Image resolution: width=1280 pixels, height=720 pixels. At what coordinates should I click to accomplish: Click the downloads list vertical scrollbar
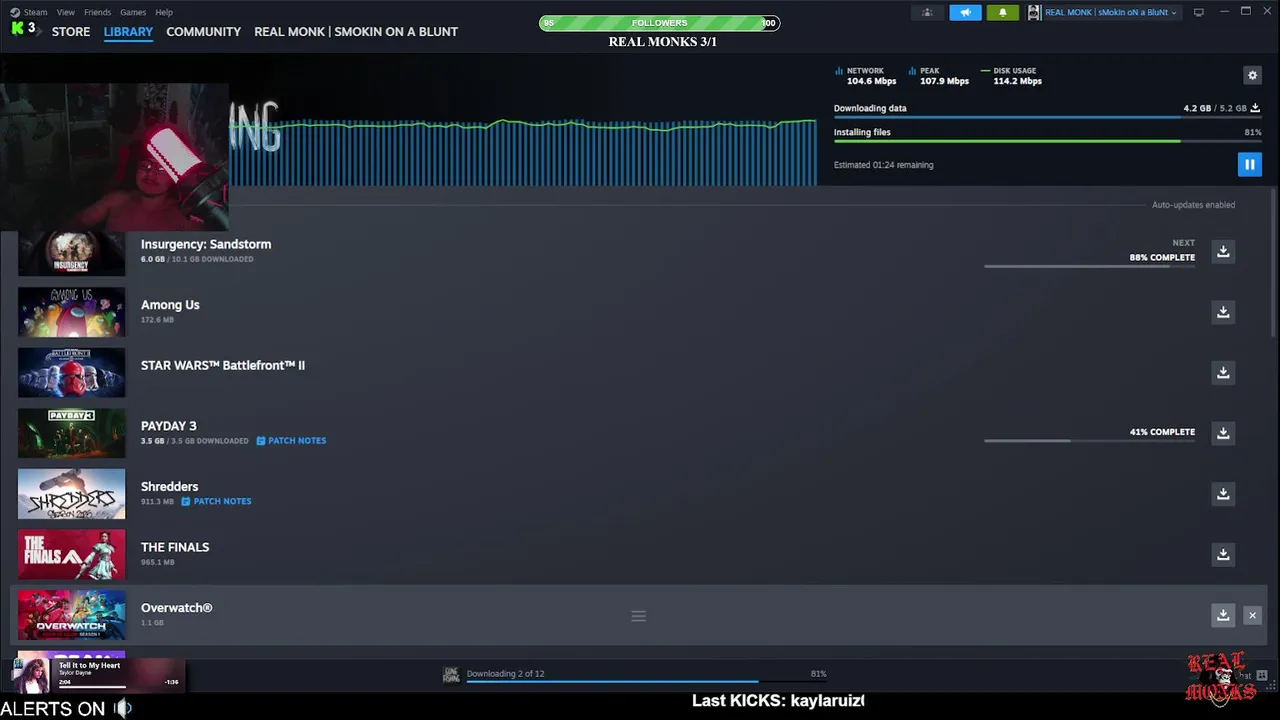pyautogui.click(x=1273, y=262)
